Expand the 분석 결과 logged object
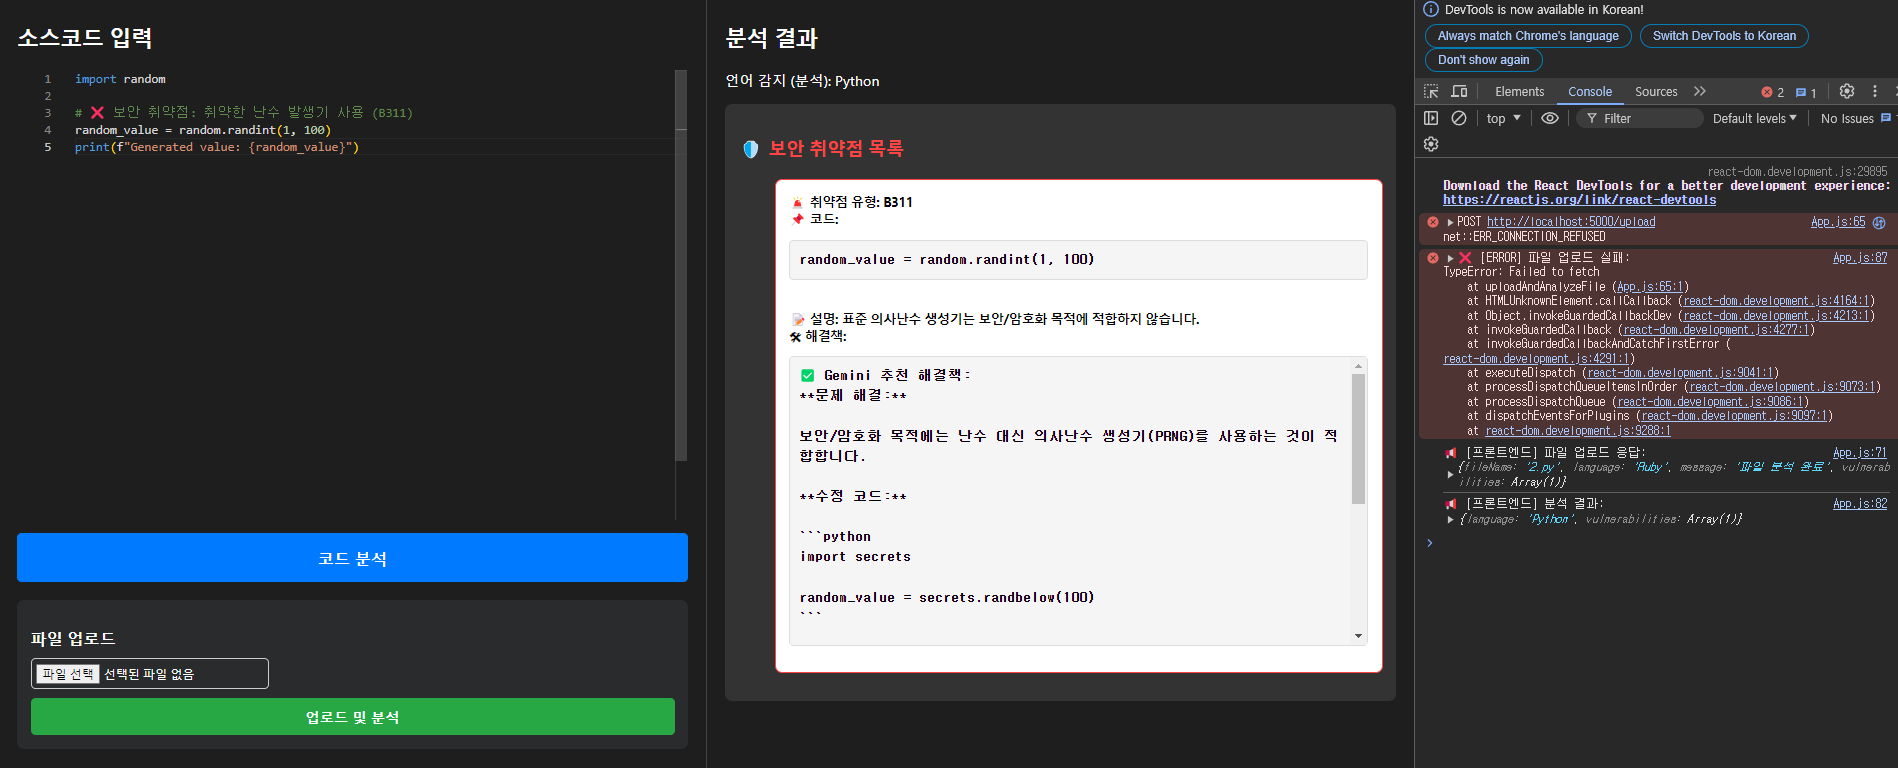 1450,519
